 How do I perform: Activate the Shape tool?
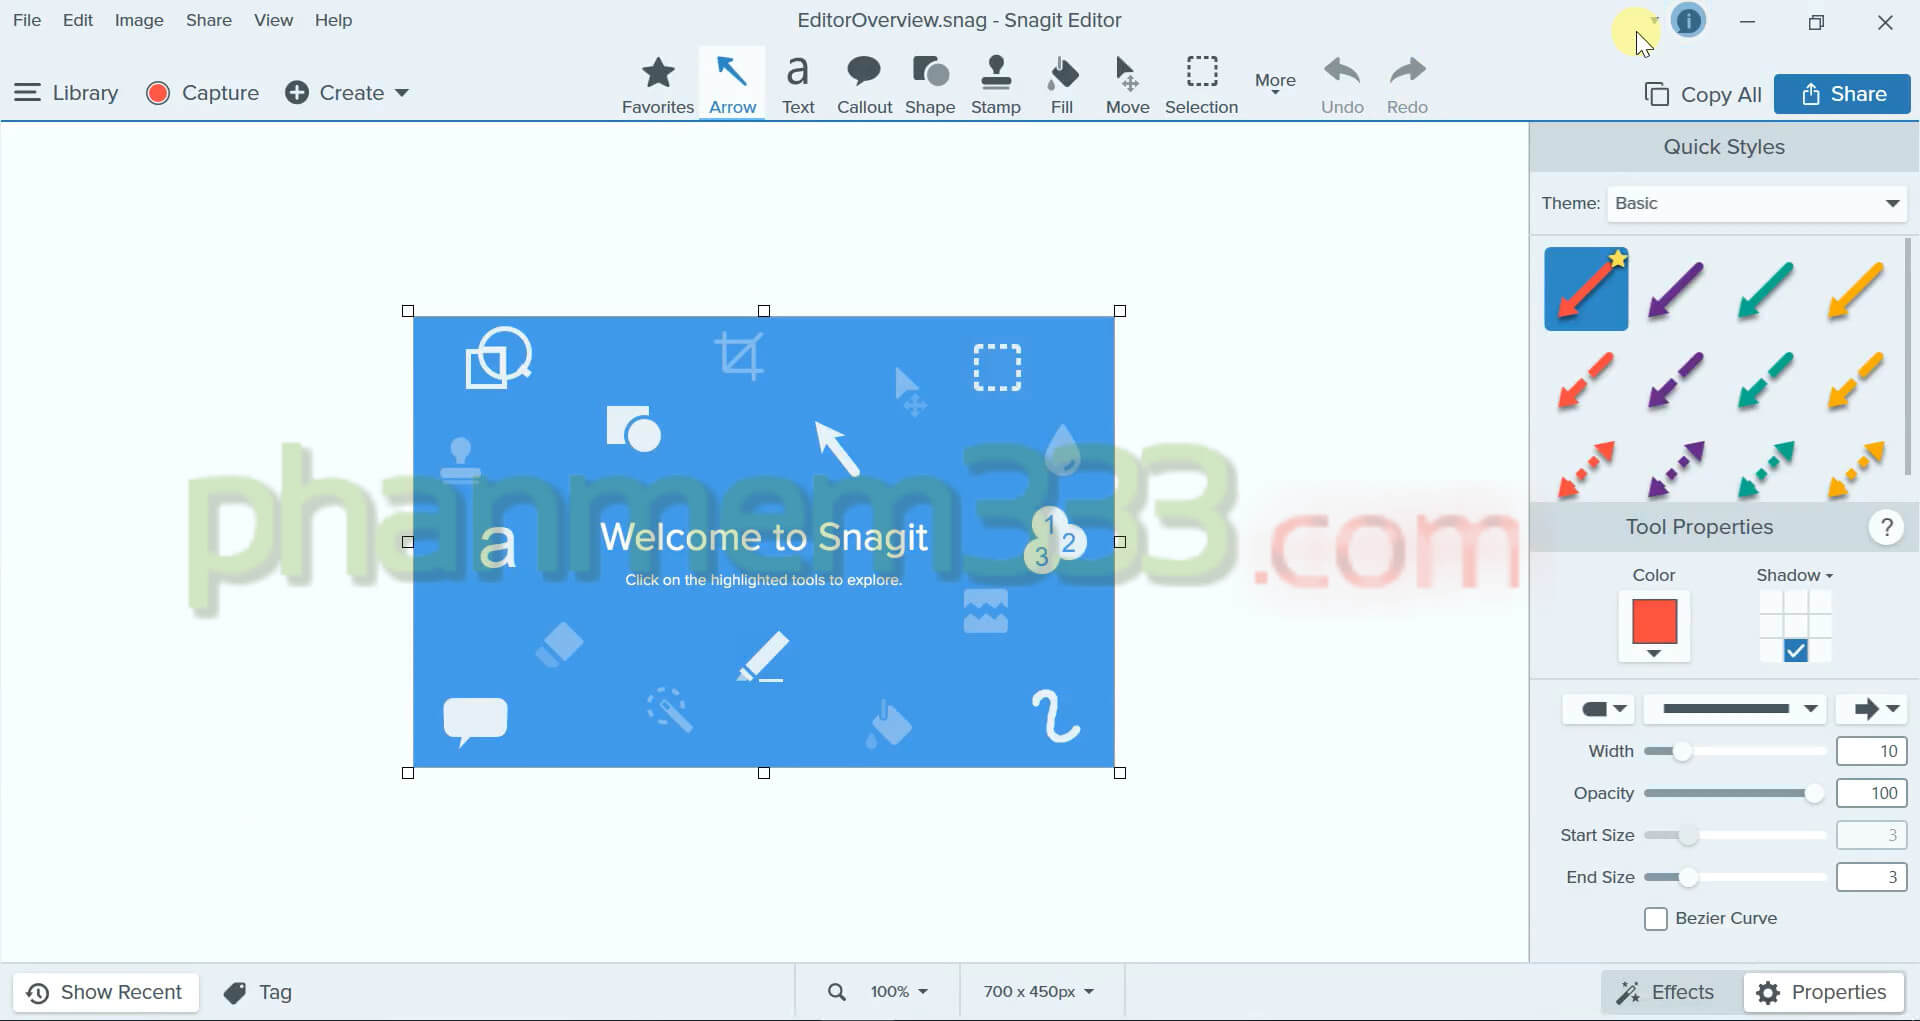coord(930,86)
